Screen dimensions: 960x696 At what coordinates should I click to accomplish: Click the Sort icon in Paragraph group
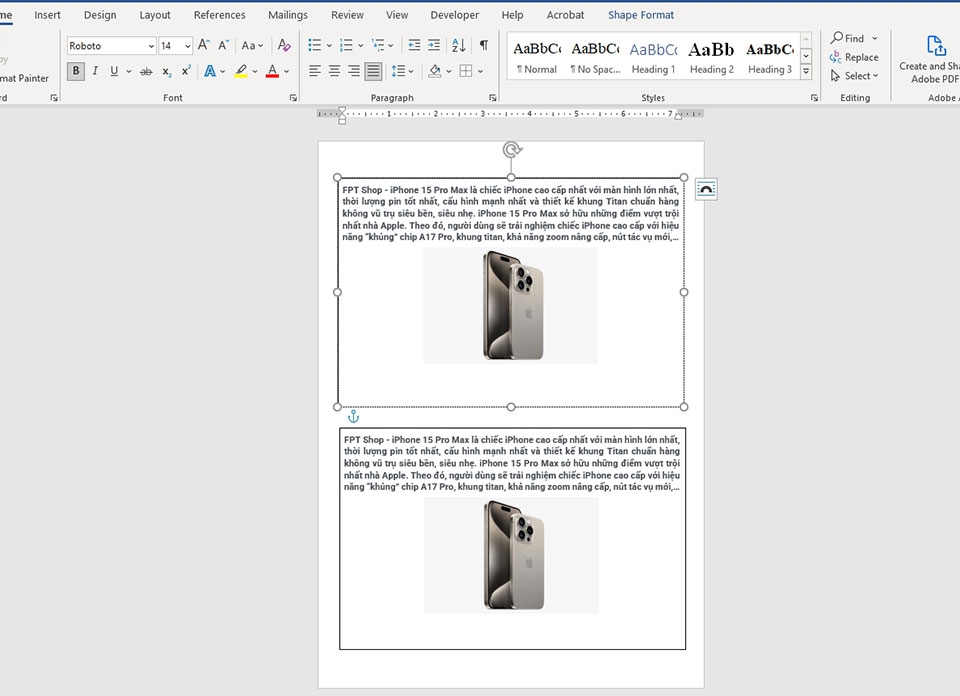(x=459, y=46)
